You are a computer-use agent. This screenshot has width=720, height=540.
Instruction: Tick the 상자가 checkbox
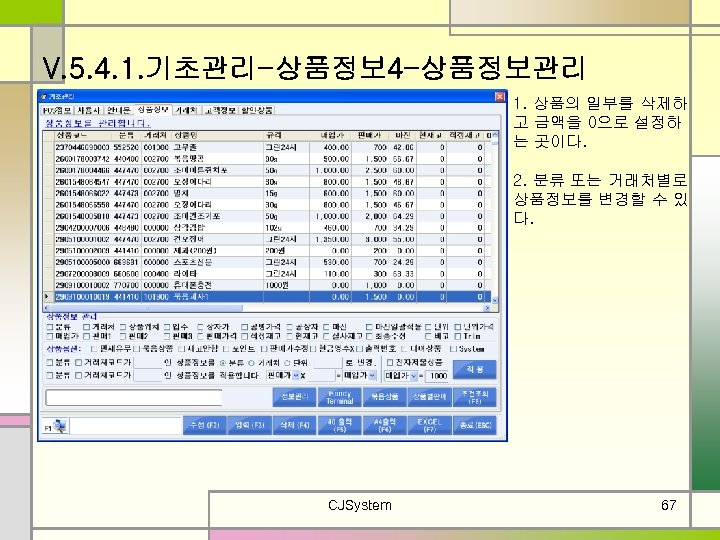(x=200, y=327)
